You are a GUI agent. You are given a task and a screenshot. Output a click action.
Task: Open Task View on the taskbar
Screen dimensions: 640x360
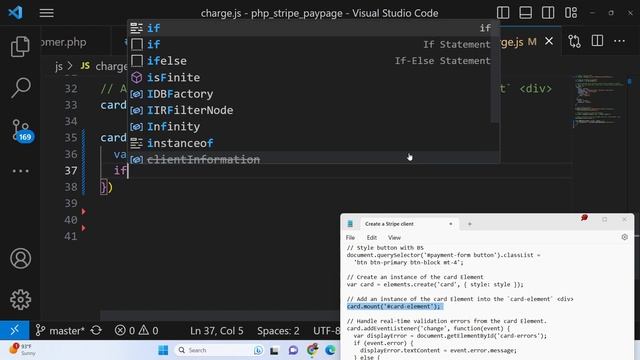pyautogui.click(x=274, y=350)
